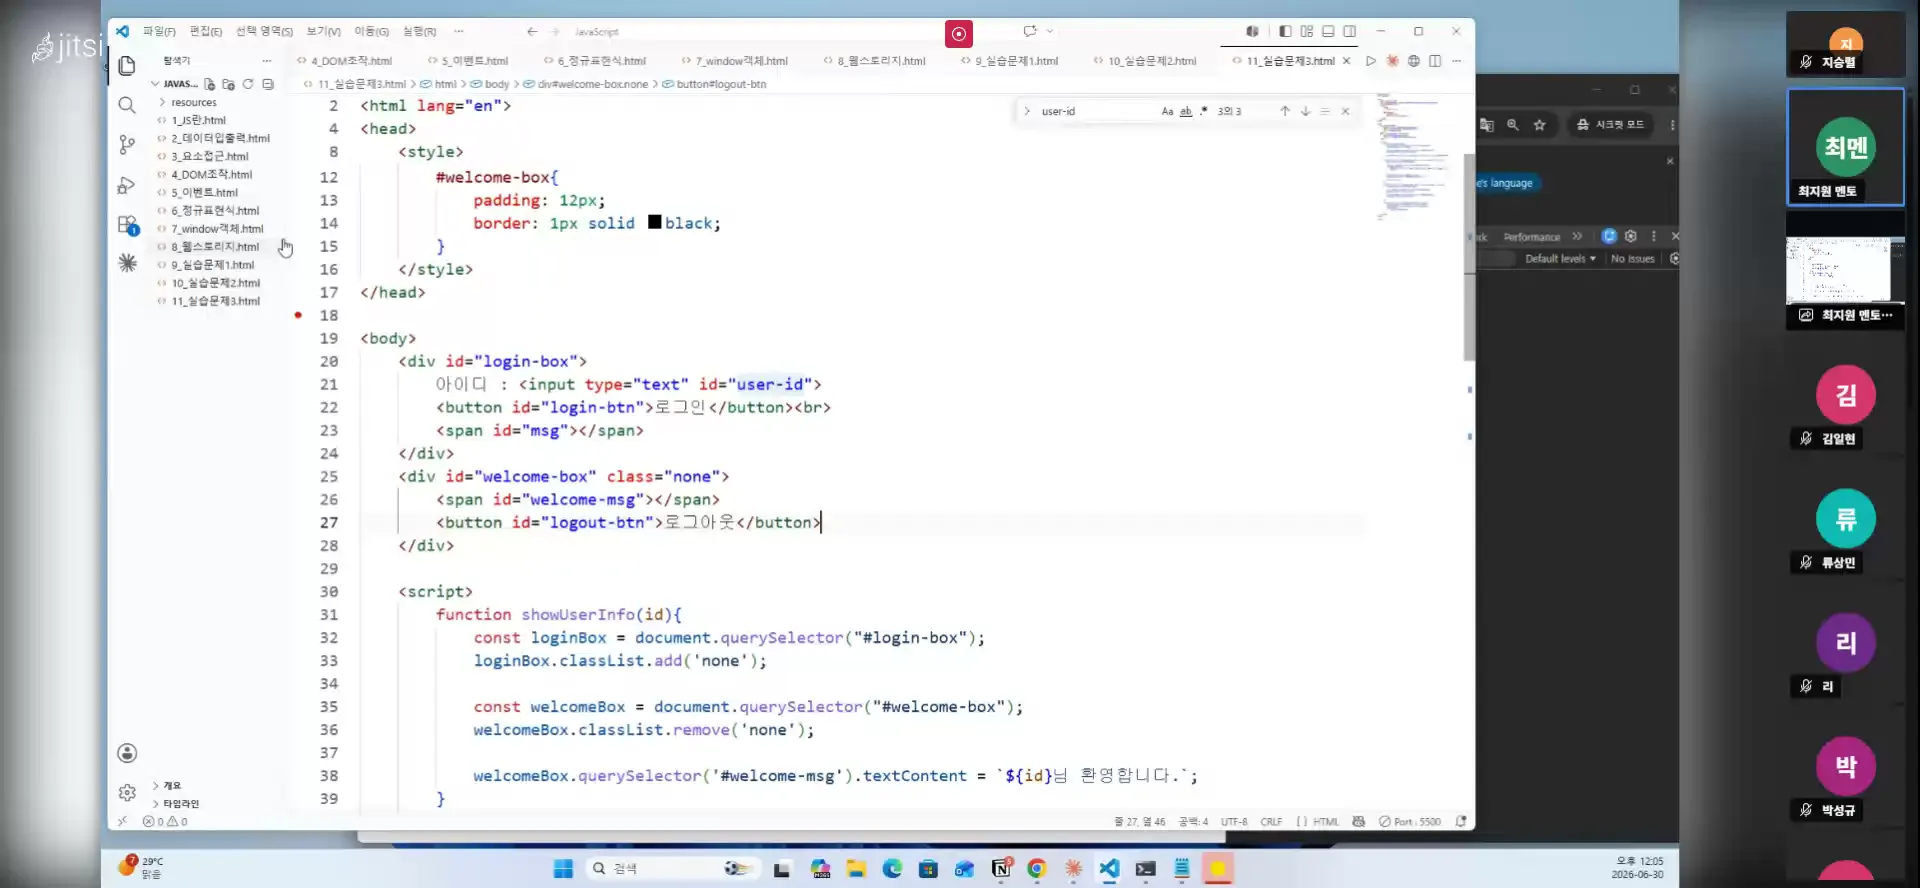Click the chat icon in the title bar
The image size is (1920, 888).
tap(1030, 31)
